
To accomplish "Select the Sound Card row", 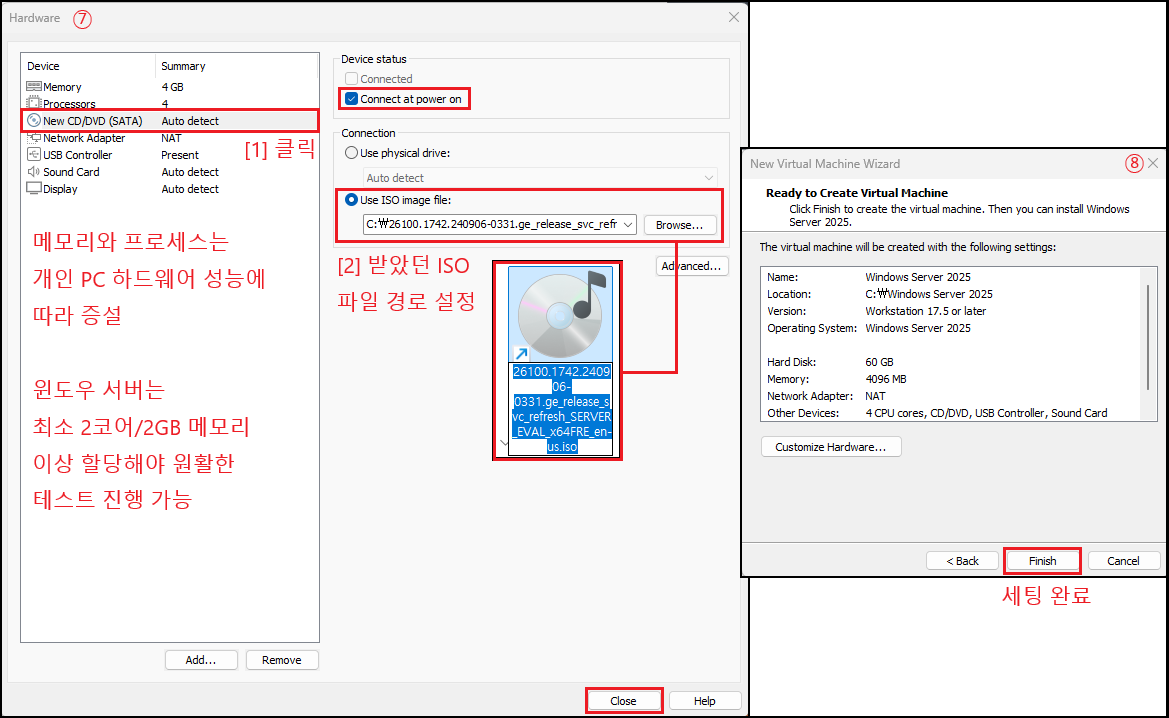I will (x=171, y=172).
